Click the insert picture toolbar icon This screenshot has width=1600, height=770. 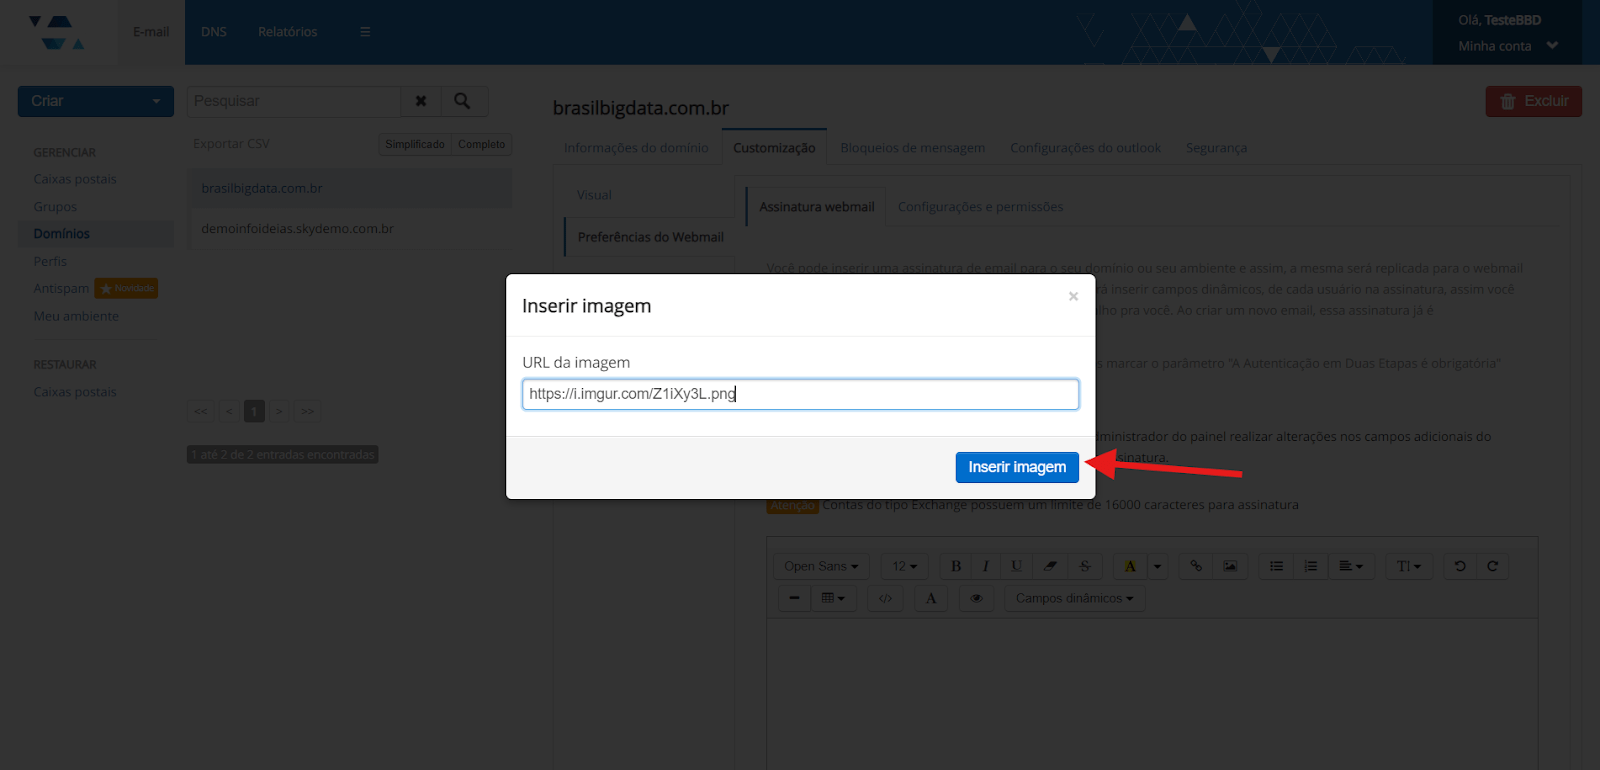[1230, 566]
